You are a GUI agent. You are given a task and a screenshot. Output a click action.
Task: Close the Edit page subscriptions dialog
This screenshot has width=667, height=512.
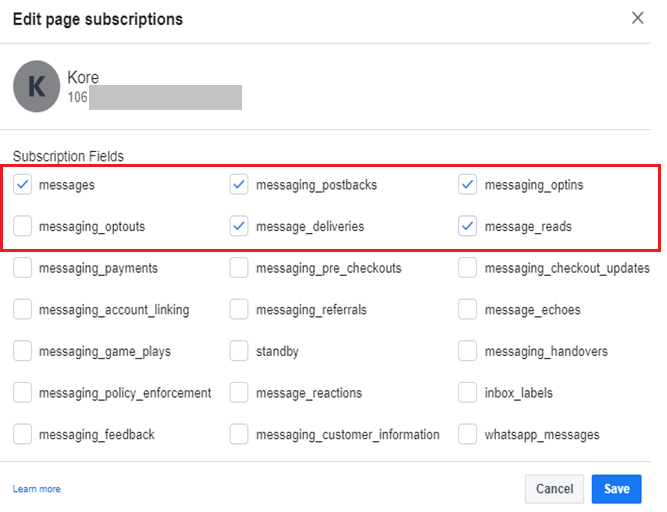[x=637, y=18]
